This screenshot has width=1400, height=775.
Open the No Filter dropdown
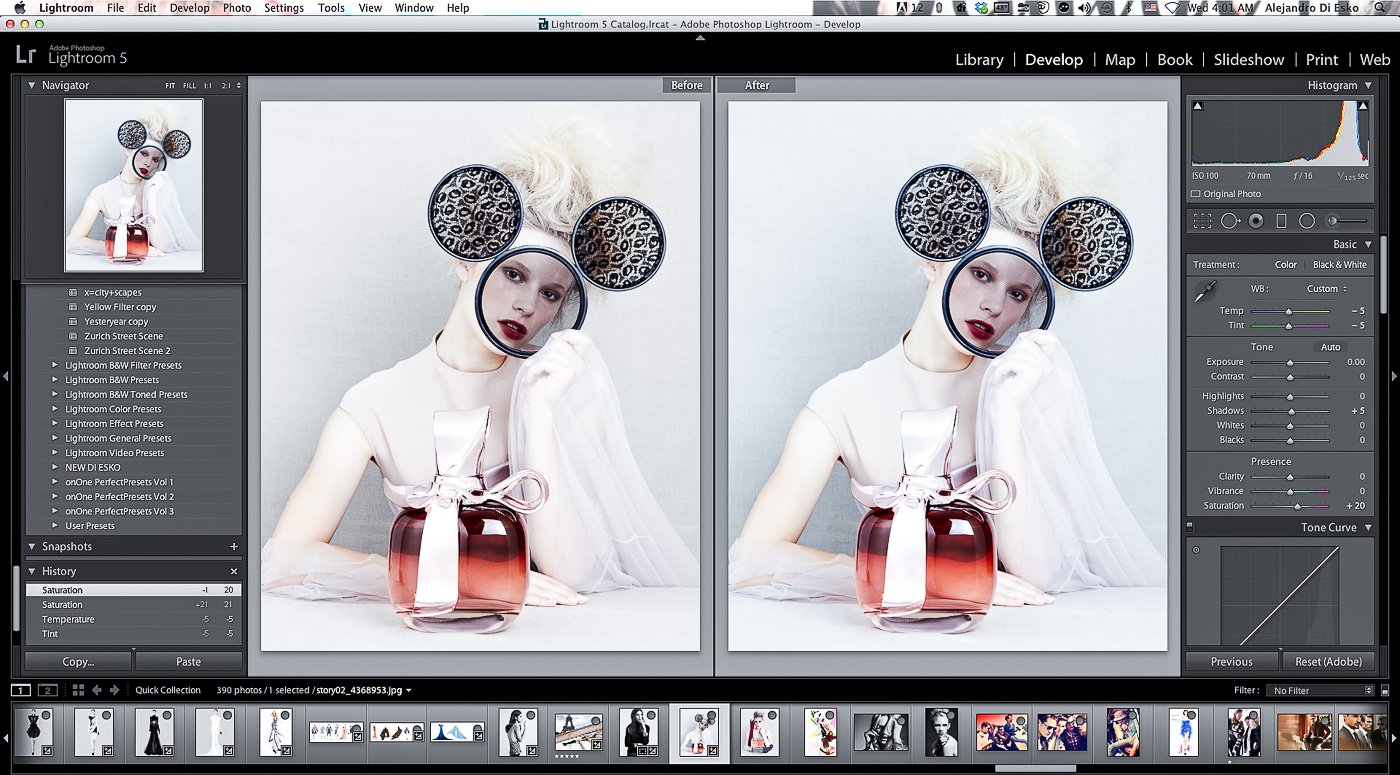tap(1319, 691)
